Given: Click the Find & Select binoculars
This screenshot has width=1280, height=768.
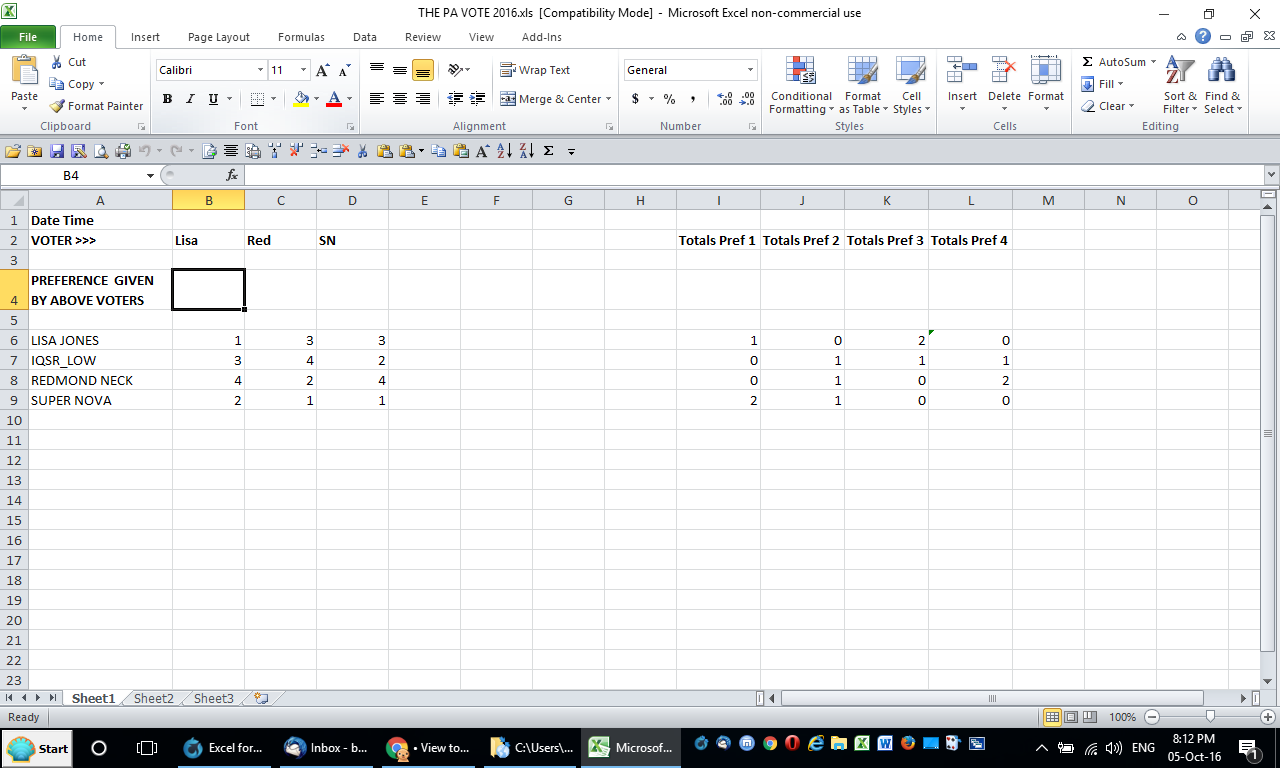Looking at the screenshot, I should point(1221,86).
